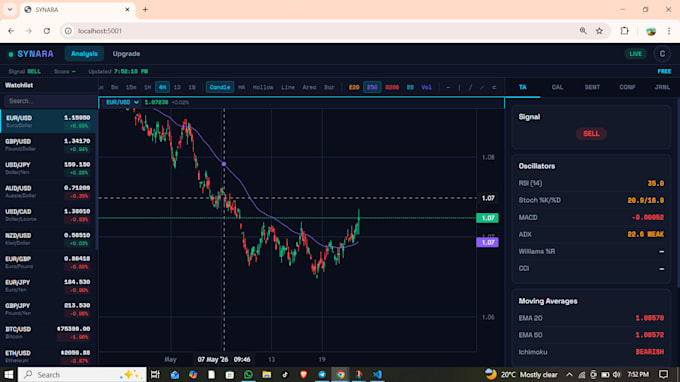Toggle the E200 EMA overlay
Image resolution: width=680 pixels, height=382 pixels.
tap(392, 87)
